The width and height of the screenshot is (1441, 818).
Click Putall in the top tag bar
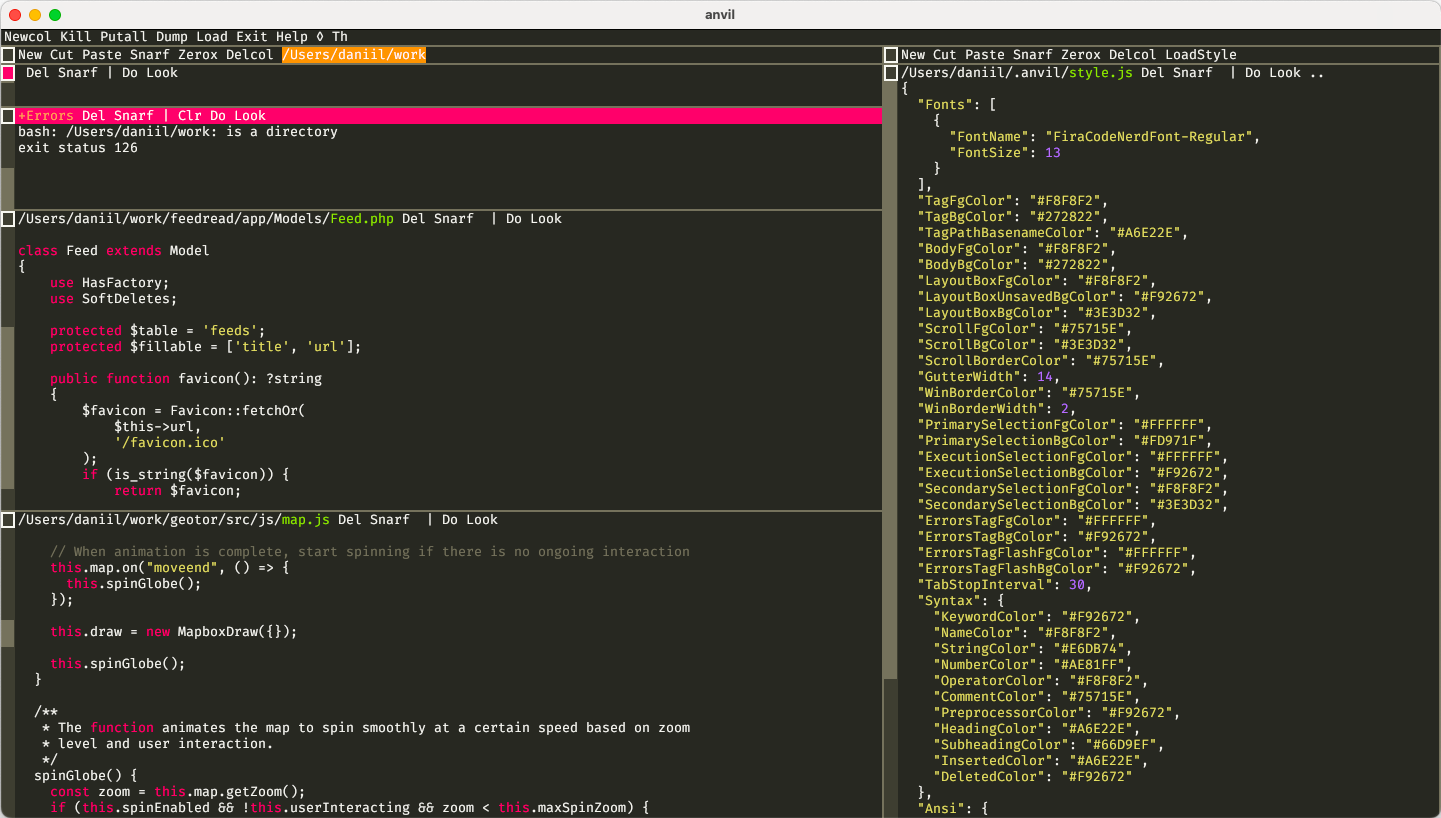pyautogui.click(x=123, y=37)
